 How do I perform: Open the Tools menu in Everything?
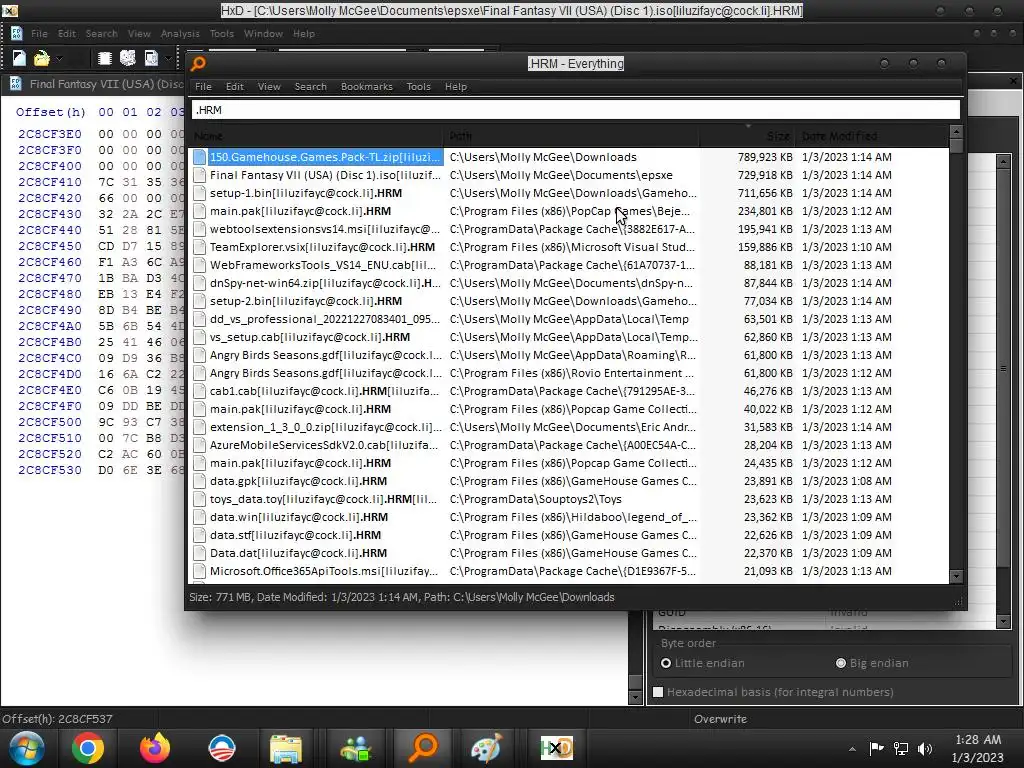(419, 86)
